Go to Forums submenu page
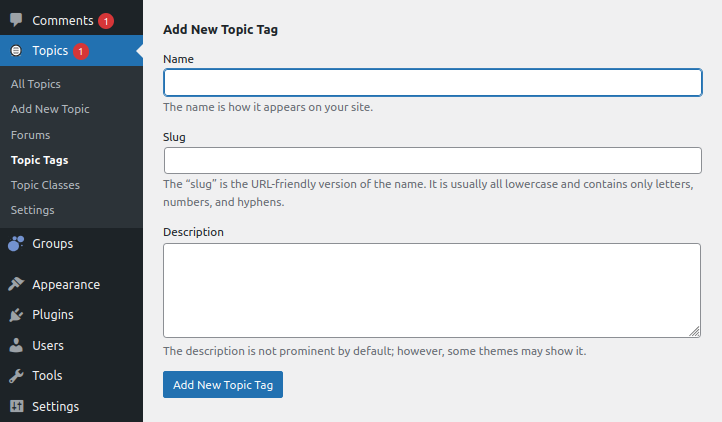The width and height of the screenshot is (722, 422). pyautogui.click(x=30, y=134)
